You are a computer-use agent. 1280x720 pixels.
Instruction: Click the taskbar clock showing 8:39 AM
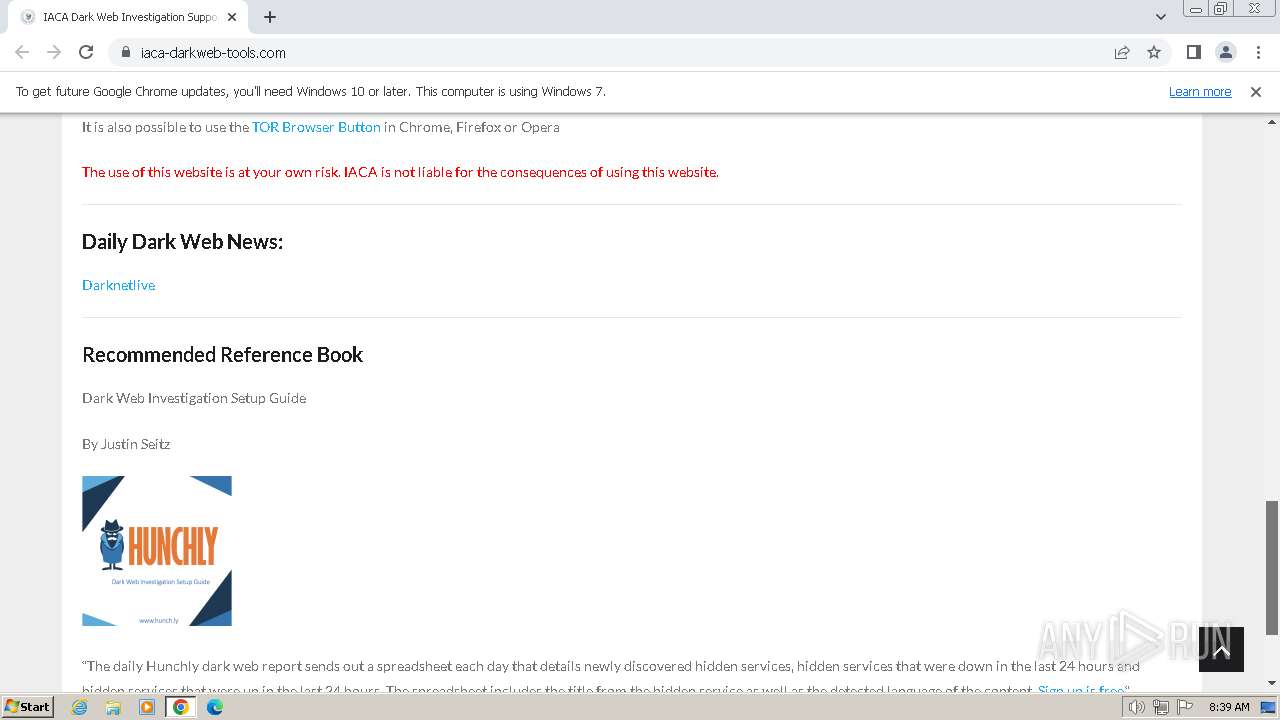(1229, 707)
